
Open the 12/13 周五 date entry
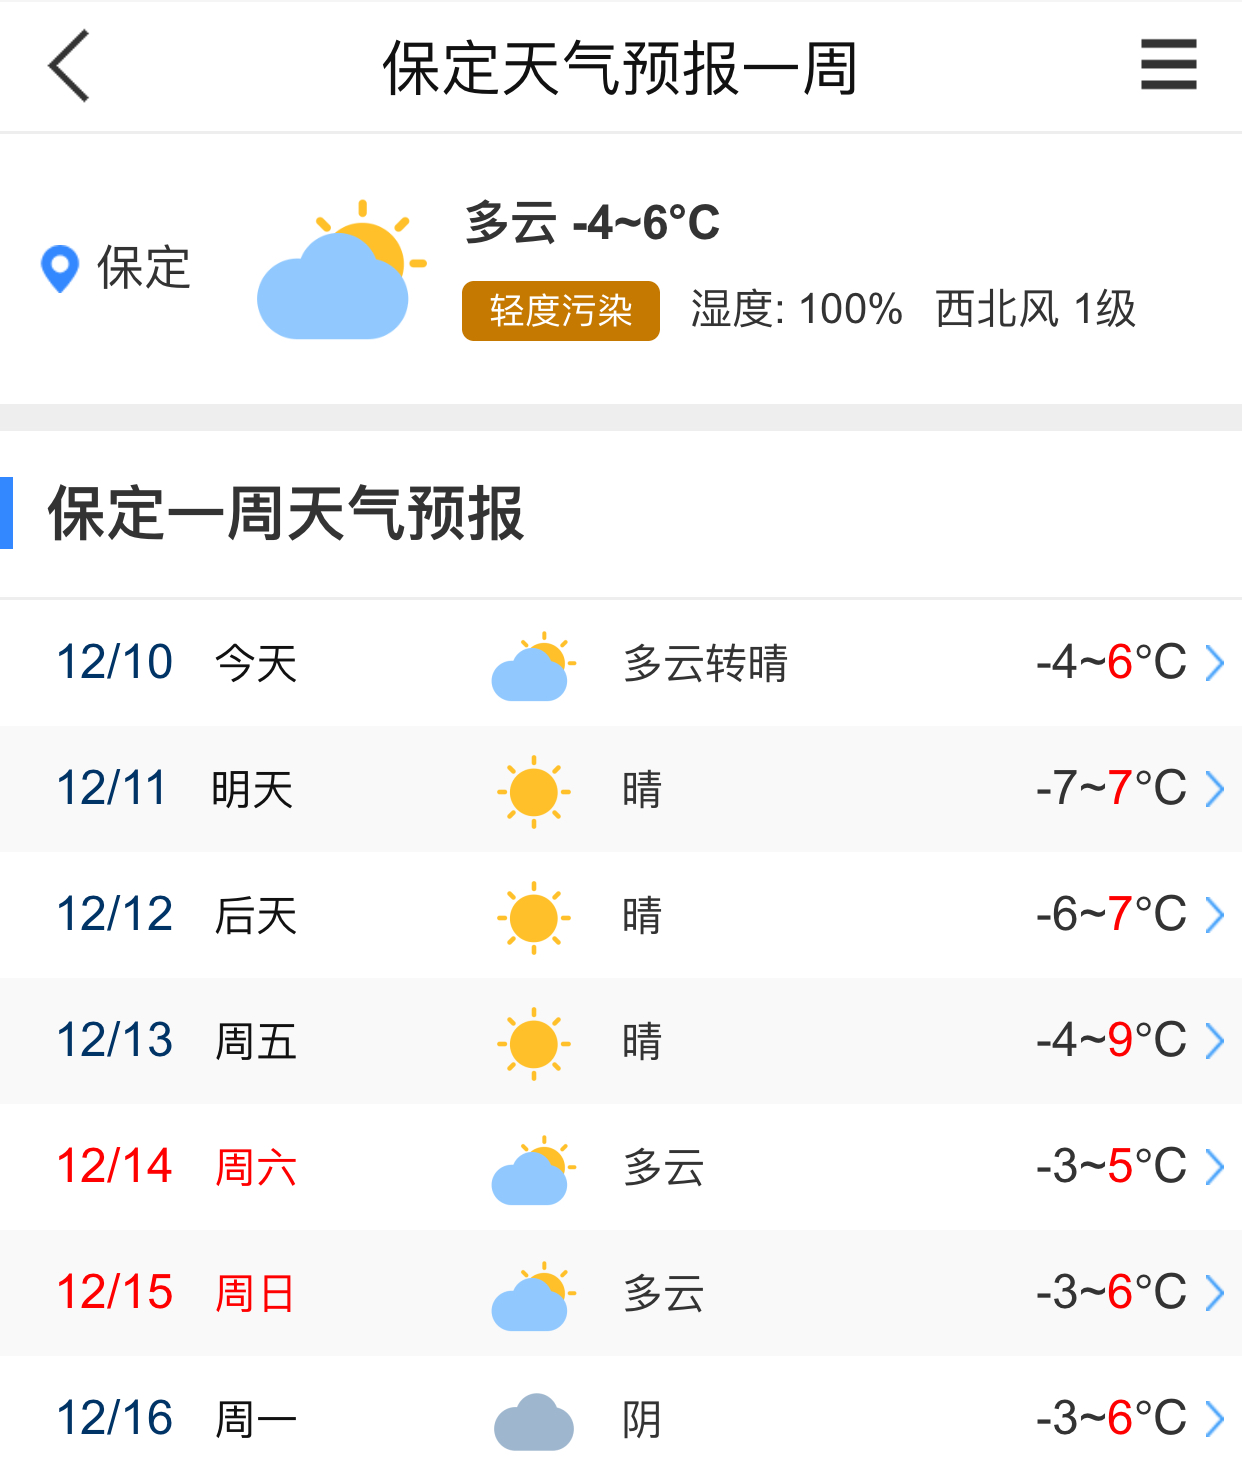176,1041
